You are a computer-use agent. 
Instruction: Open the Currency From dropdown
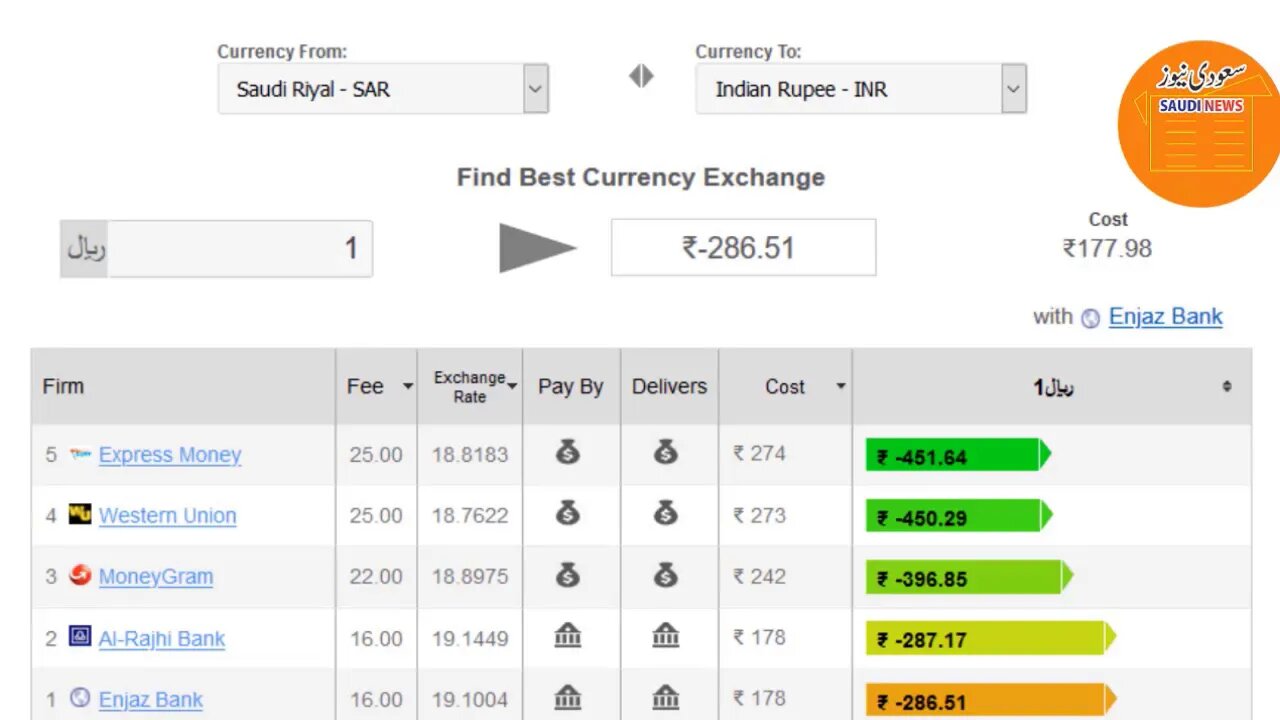383,89
